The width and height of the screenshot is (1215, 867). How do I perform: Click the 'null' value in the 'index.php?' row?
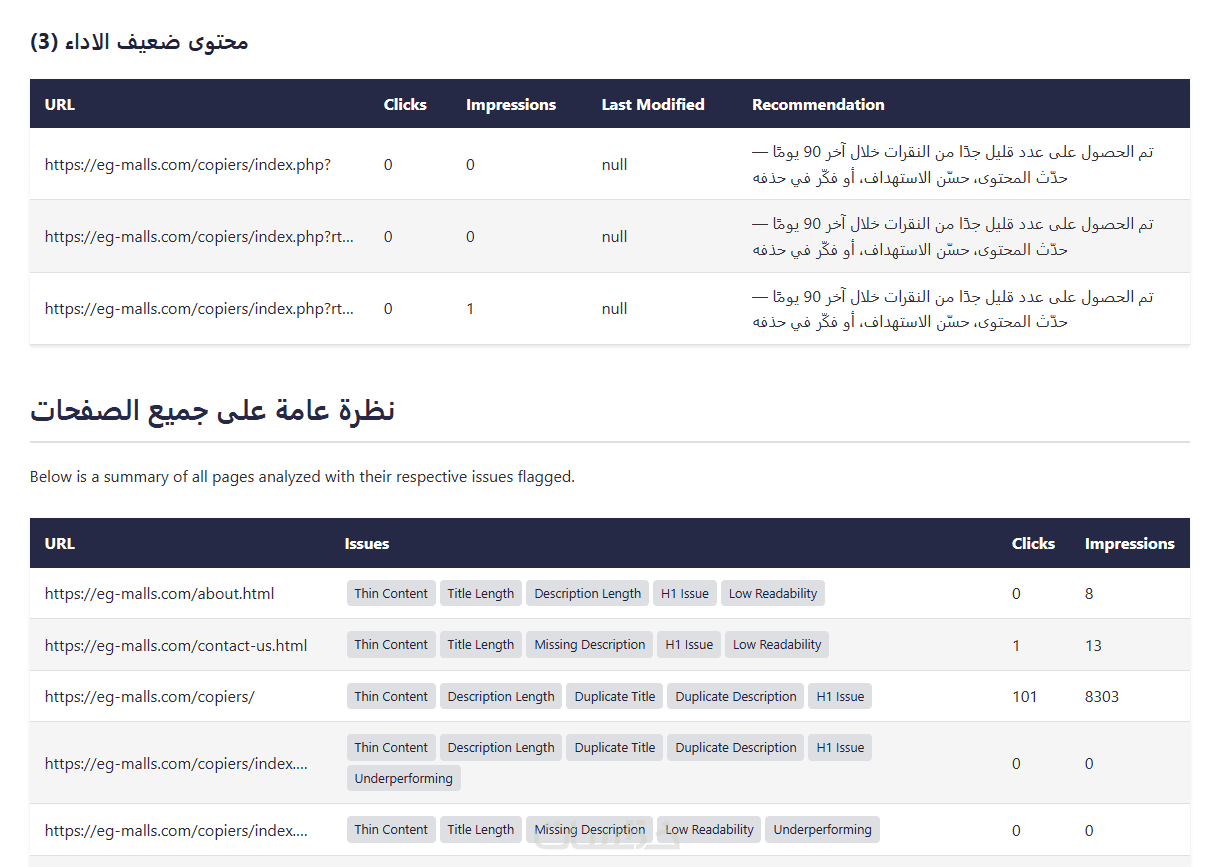[615, 164]
